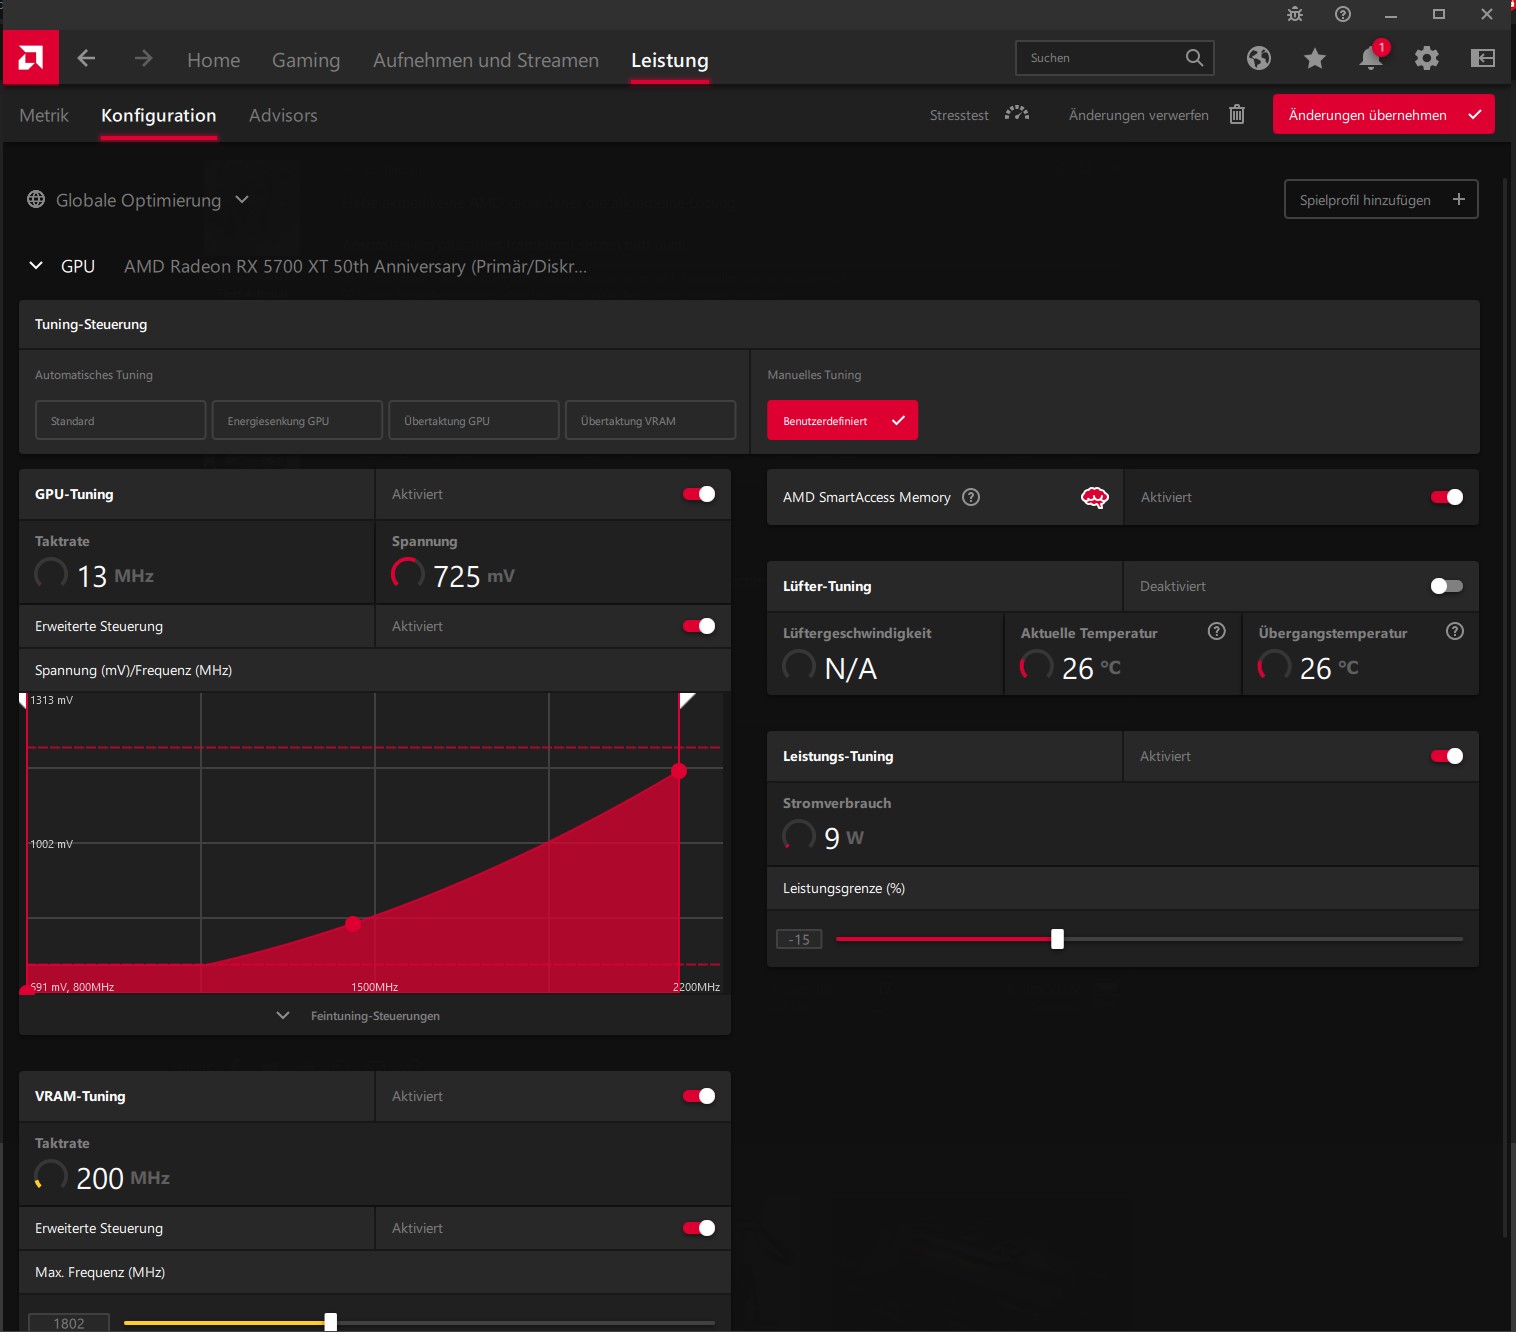Click the VRAM Max. Frequenz slider handle
This screenshot has width=1516, height=1332.
(x=330, y=1322)
